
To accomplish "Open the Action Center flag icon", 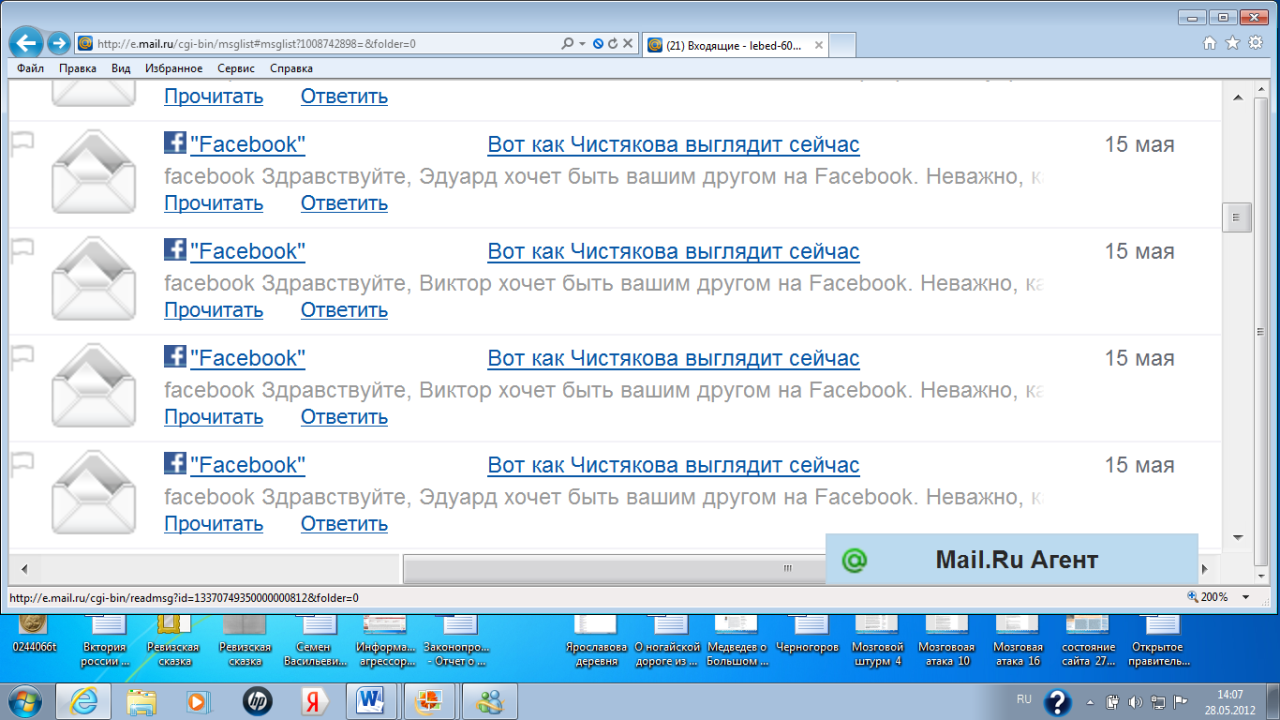I will point(1179,701).
